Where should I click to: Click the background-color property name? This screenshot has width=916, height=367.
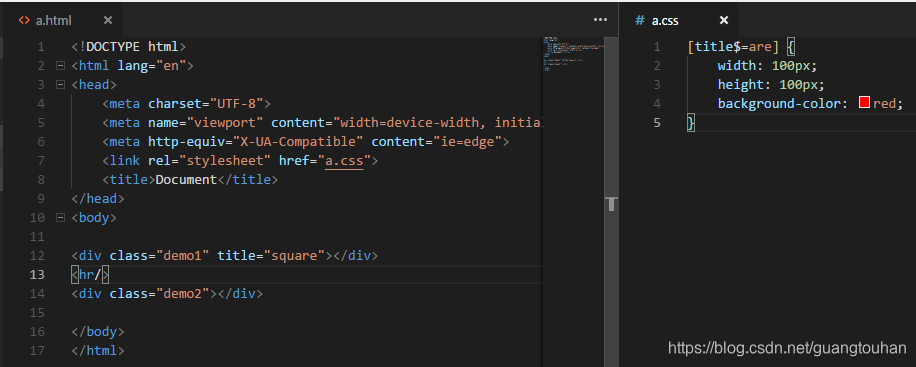tap(779, 103)
